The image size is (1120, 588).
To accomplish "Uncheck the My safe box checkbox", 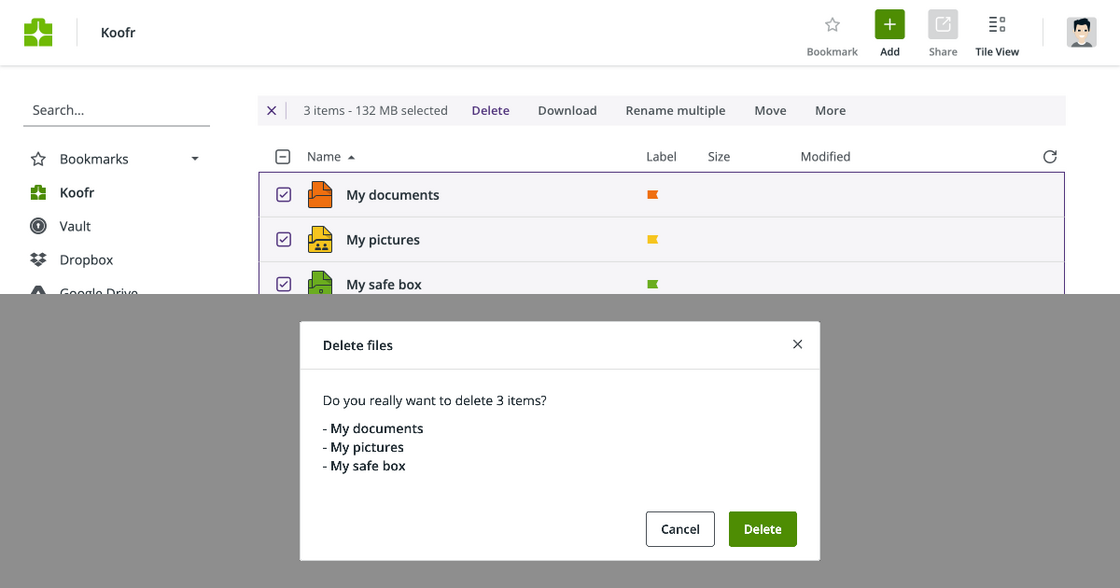I will click(x=284, y=284).
